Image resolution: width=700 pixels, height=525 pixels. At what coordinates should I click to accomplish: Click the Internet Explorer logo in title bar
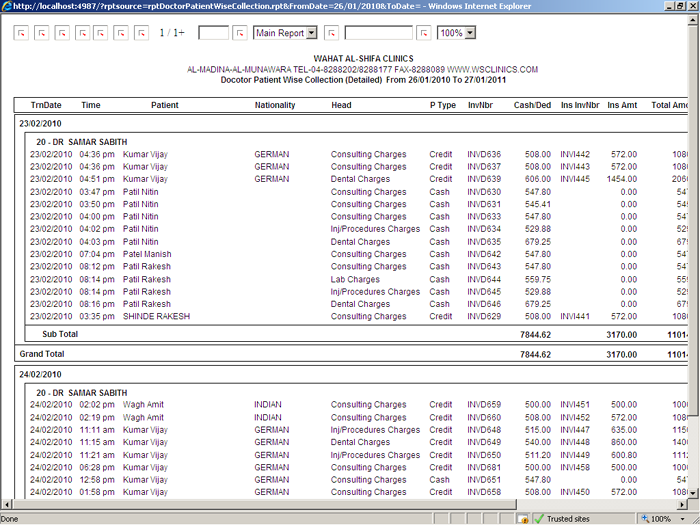pyautogui.click(x=7, y=6)
